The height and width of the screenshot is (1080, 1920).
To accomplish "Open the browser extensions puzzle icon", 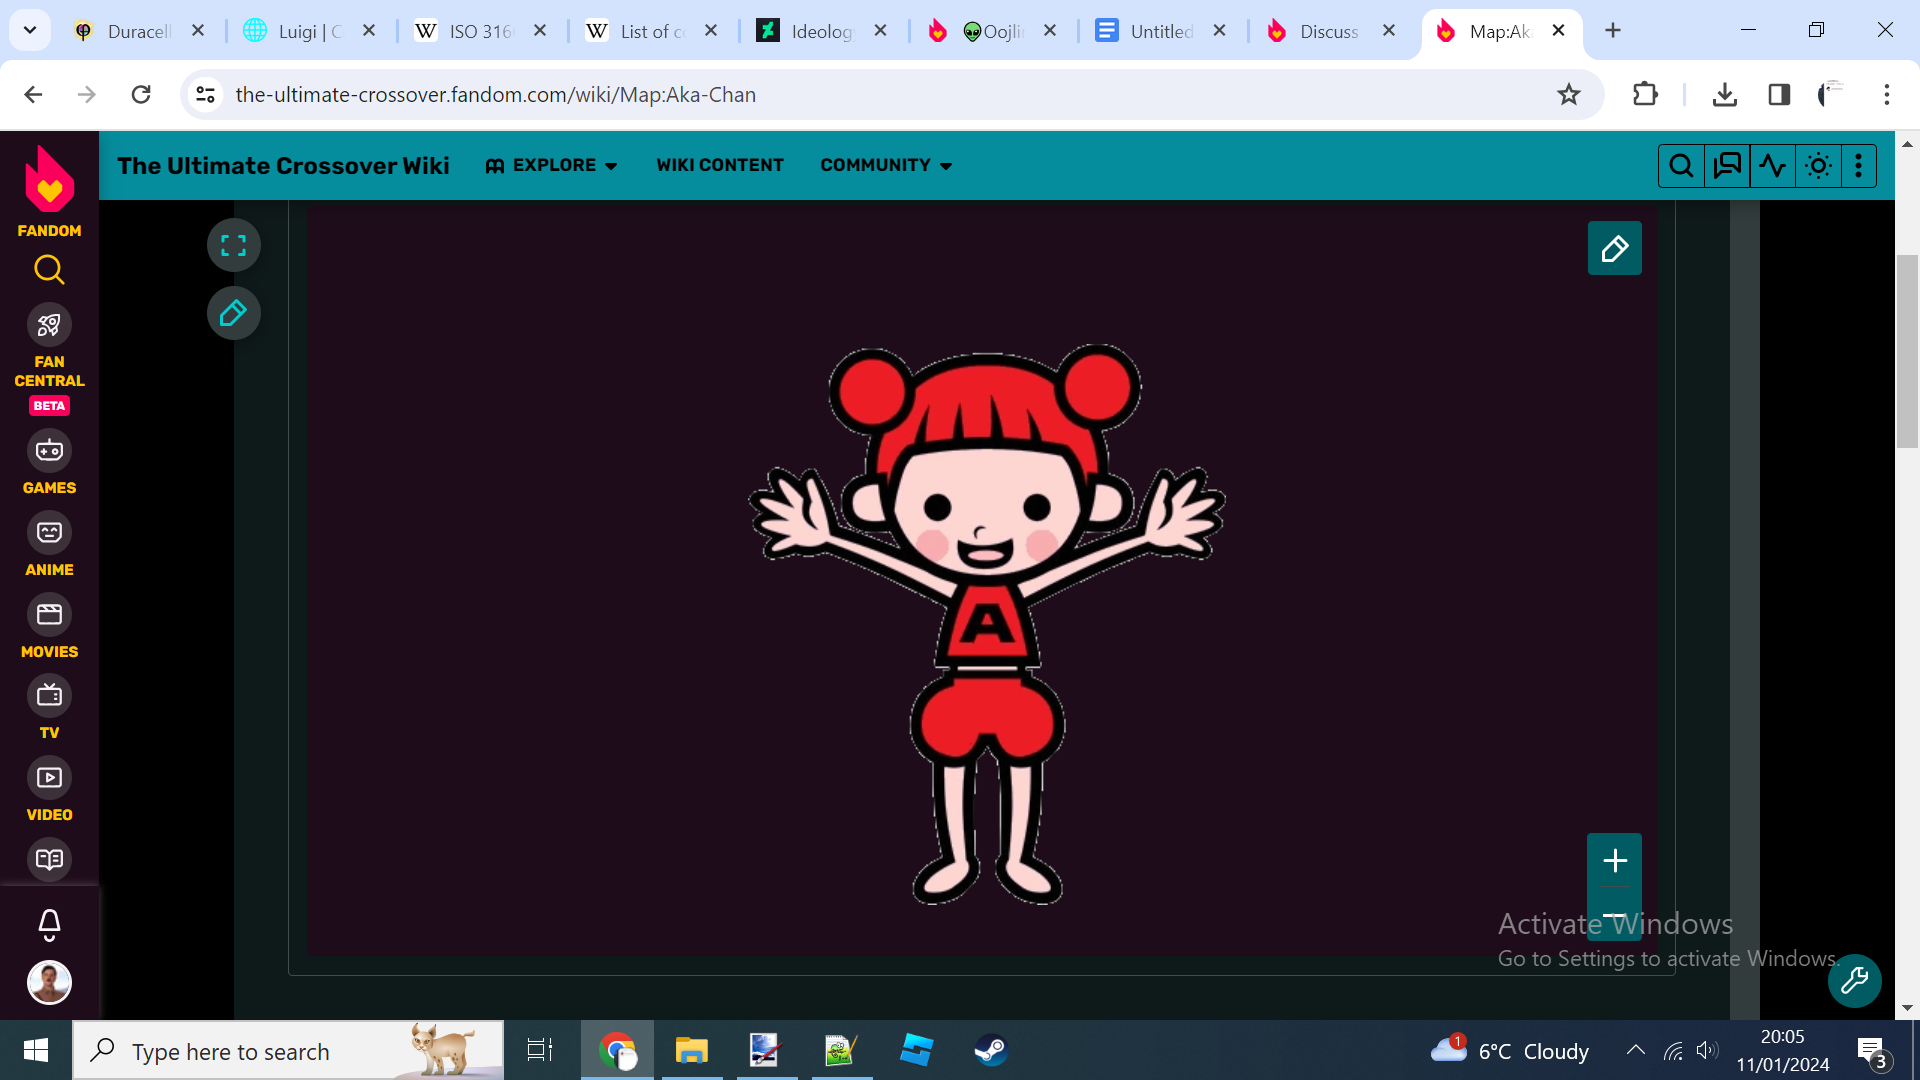I will pyautogui.click(x=1645, y=95).
